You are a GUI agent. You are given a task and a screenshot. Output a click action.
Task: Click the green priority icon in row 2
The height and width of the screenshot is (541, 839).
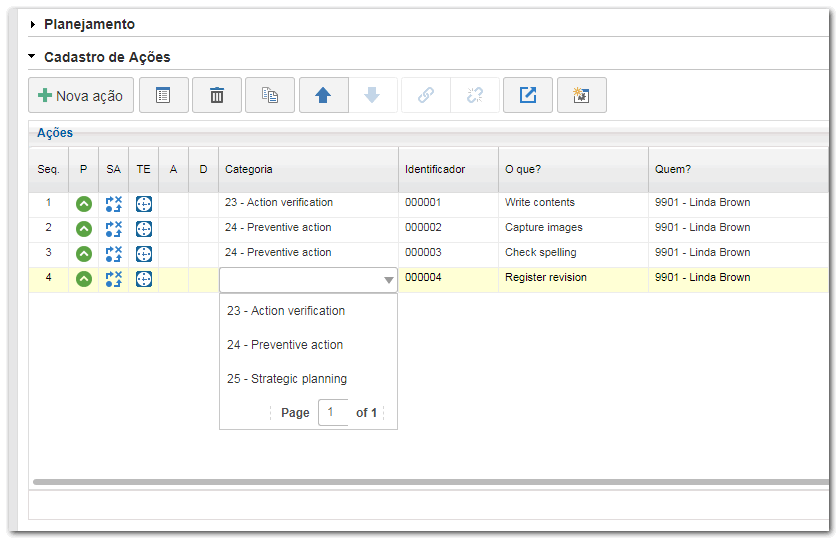tap(84, 229)
